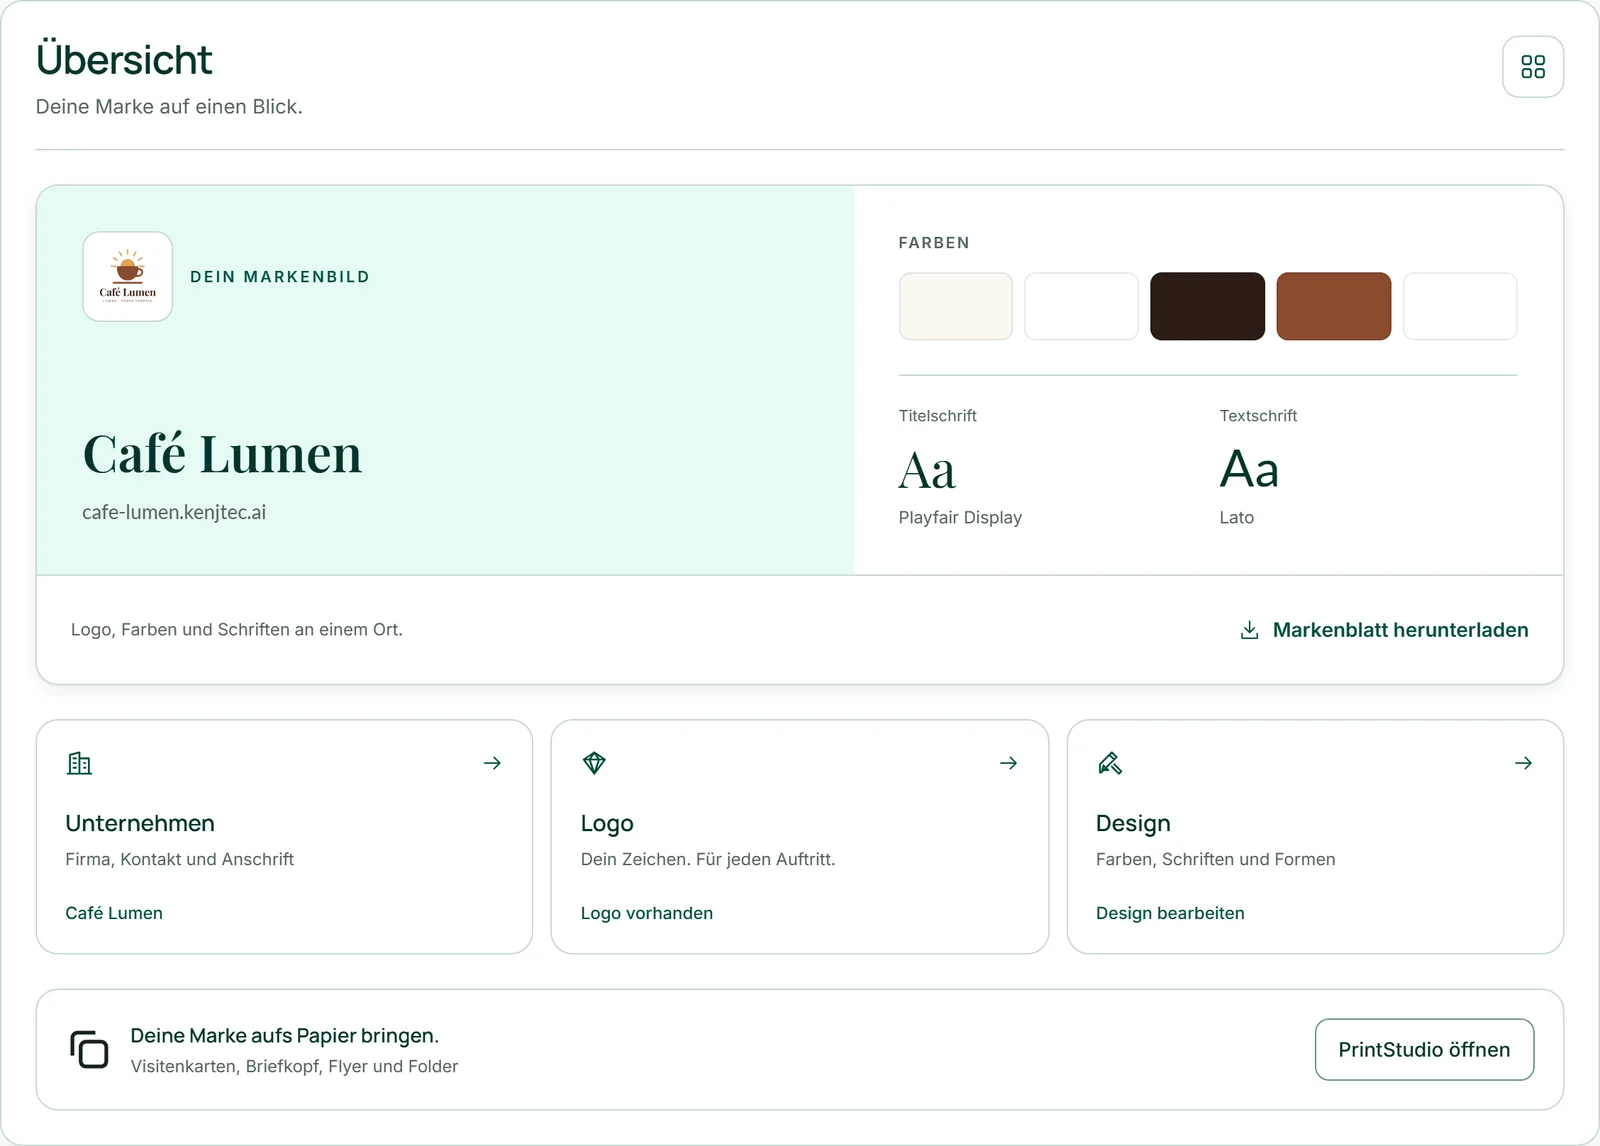Click 'Visitenkarten, Briefkopf, Flyer und Folder' text

click(x=294, y=1066)
